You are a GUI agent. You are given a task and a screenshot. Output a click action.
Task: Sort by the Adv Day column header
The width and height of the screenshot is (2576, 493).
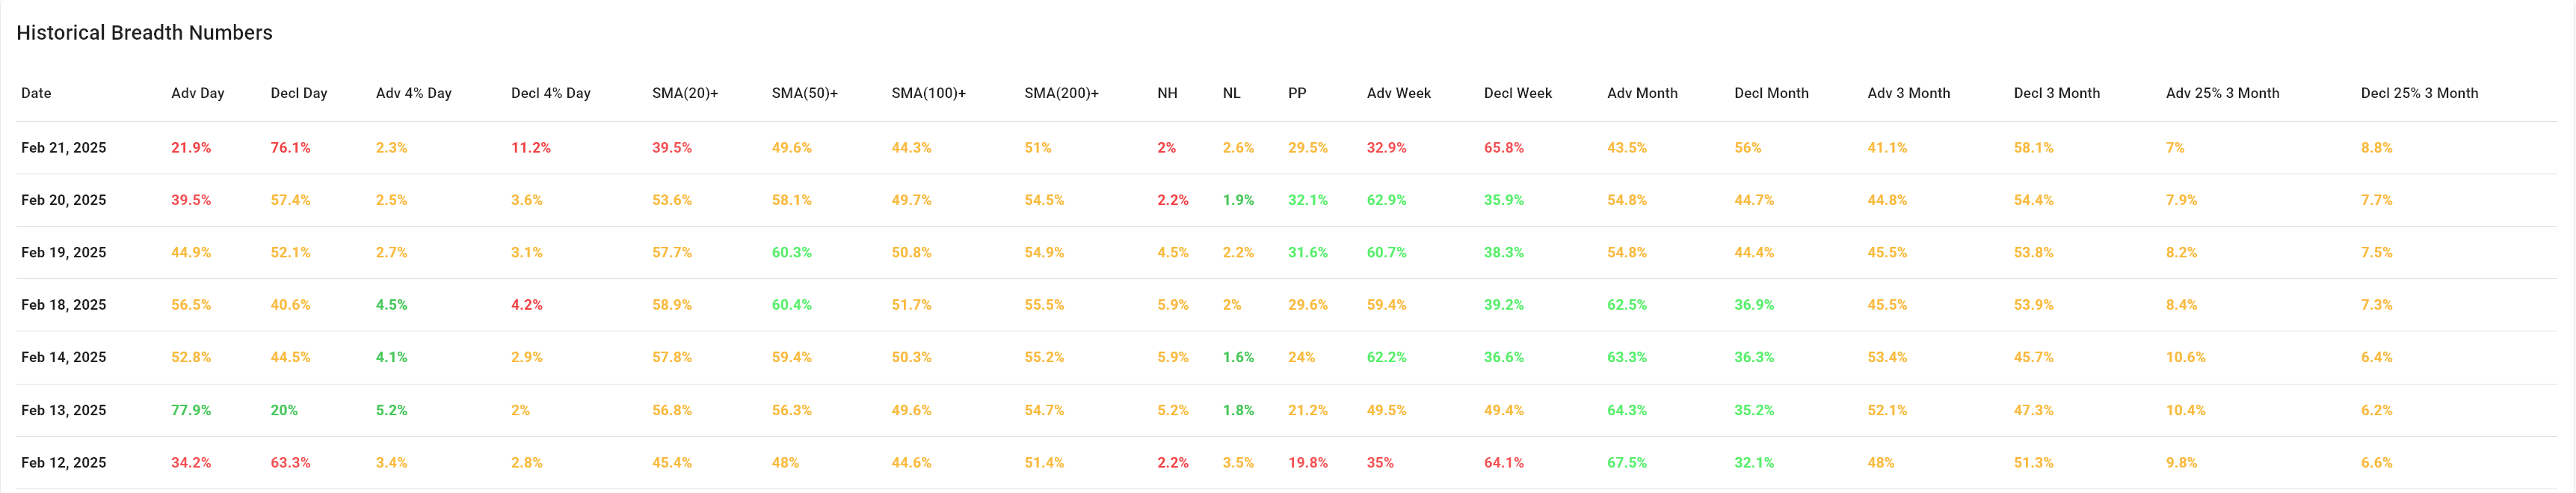(197, 93)
